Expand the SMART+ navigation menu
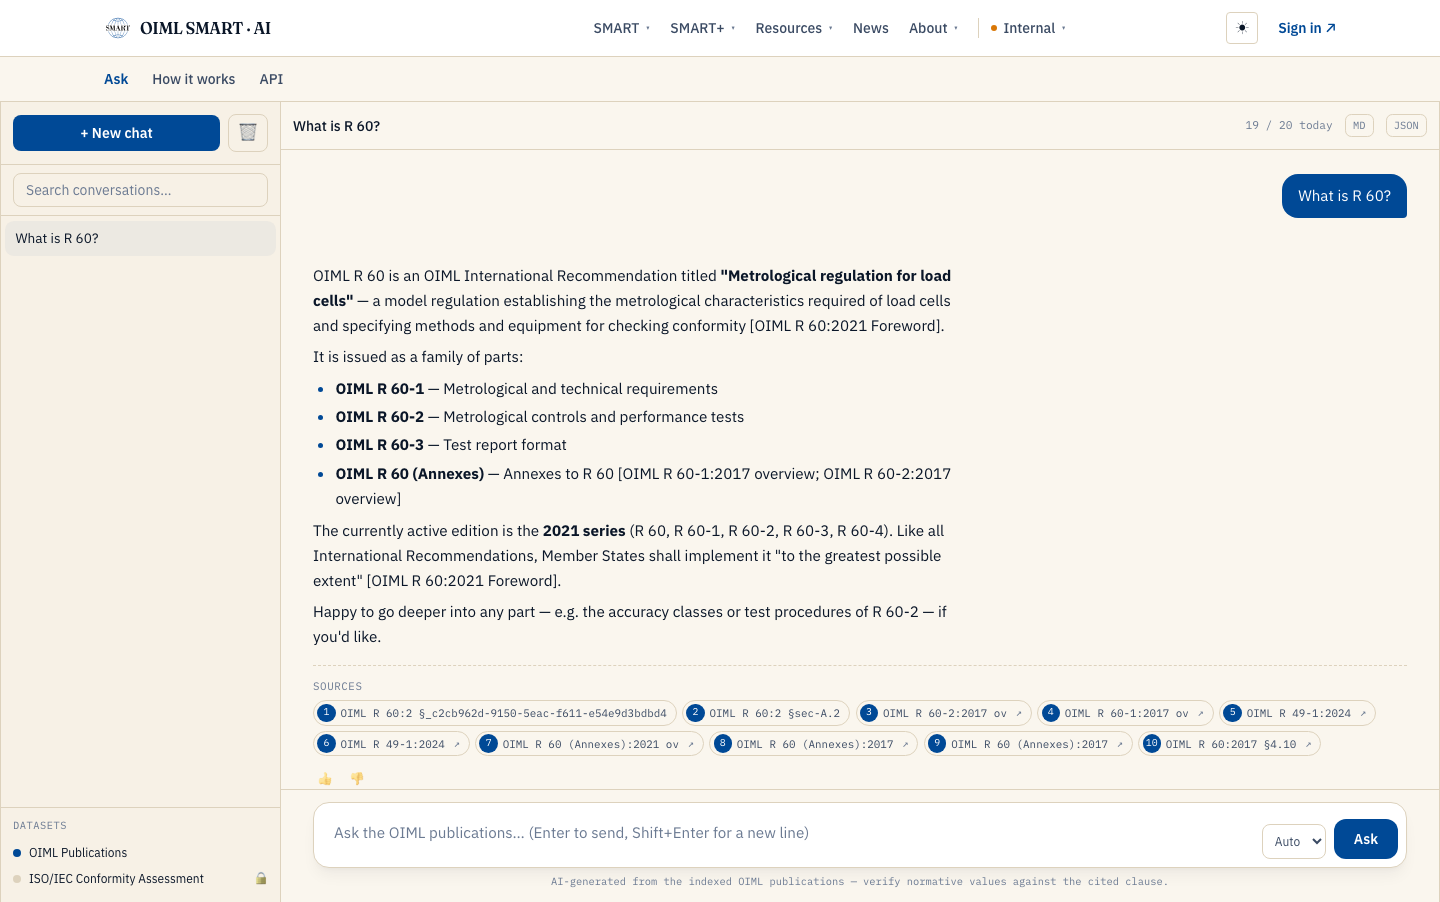Viewport: 1440px width, 902px height. pos(702,28)
